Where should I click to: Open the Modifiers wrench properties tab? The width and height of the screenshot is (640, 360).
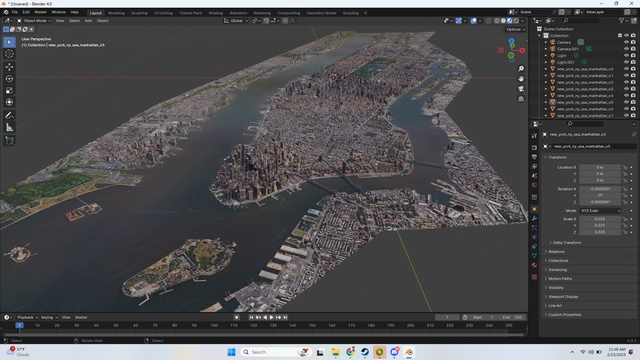[534, 218]
